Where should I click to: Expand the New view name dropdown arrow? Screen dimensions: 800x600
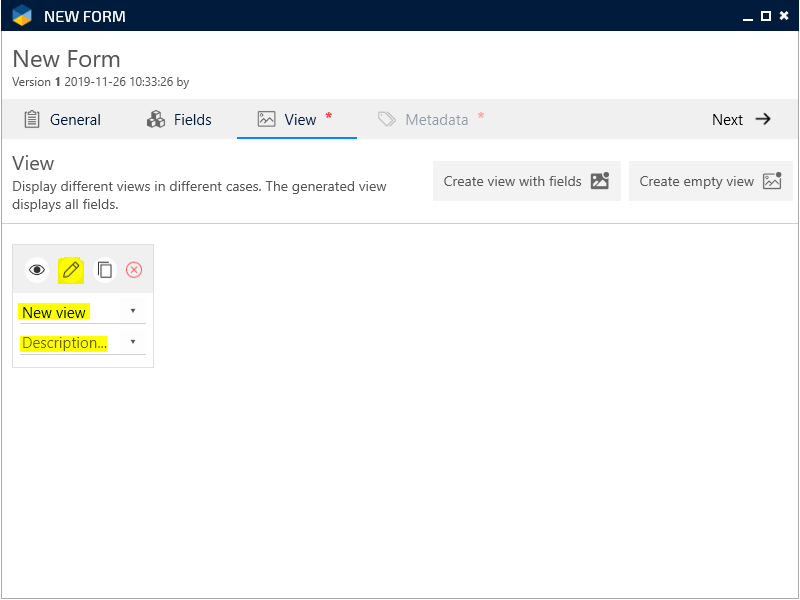point(133,312)
